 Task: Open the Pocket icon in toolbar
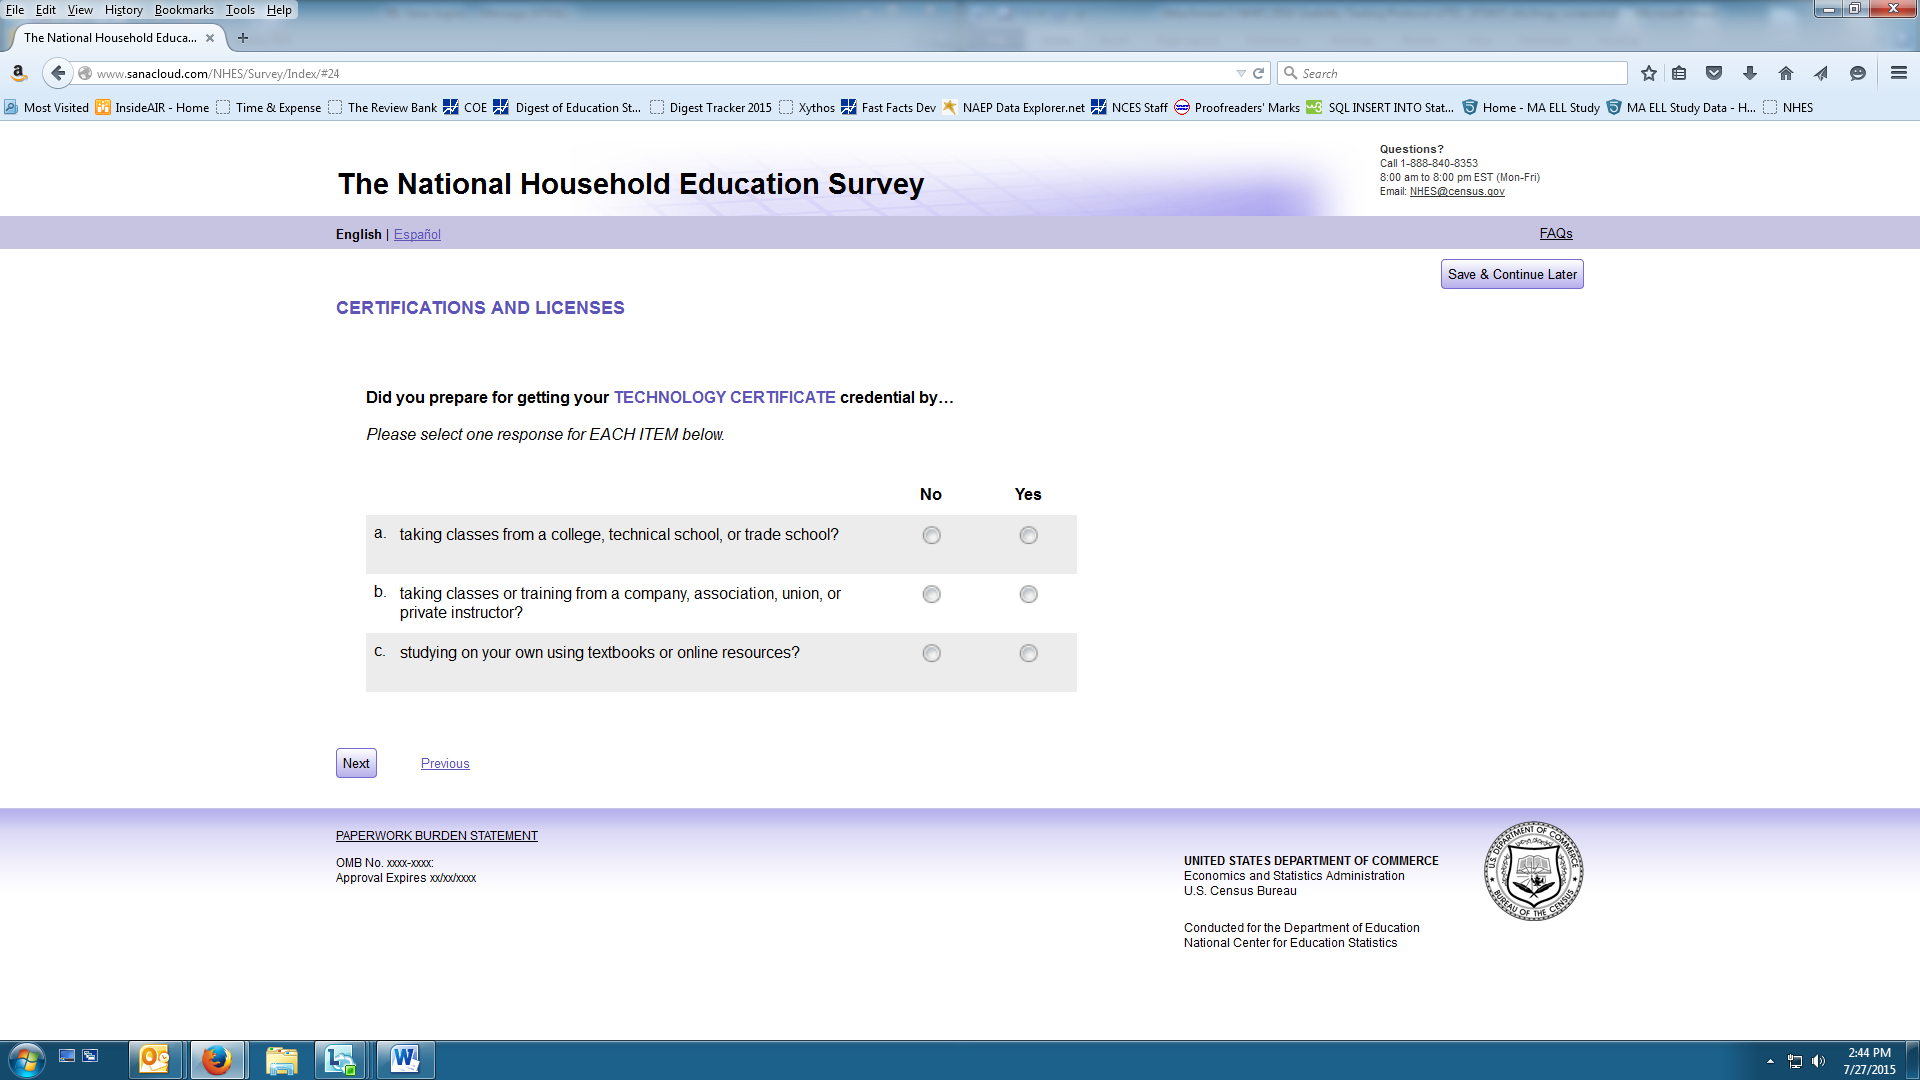(x=1714, y=73)
